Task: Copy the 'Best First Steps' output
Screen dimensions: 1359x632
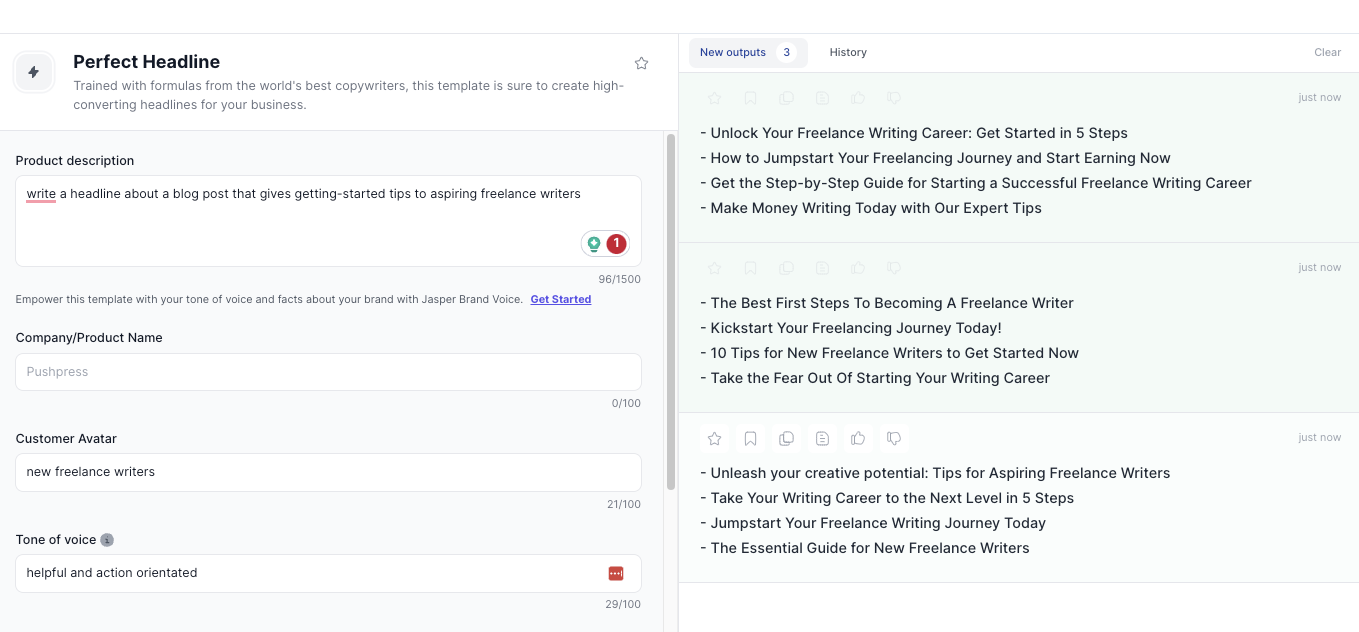Action: coord(786,268)
